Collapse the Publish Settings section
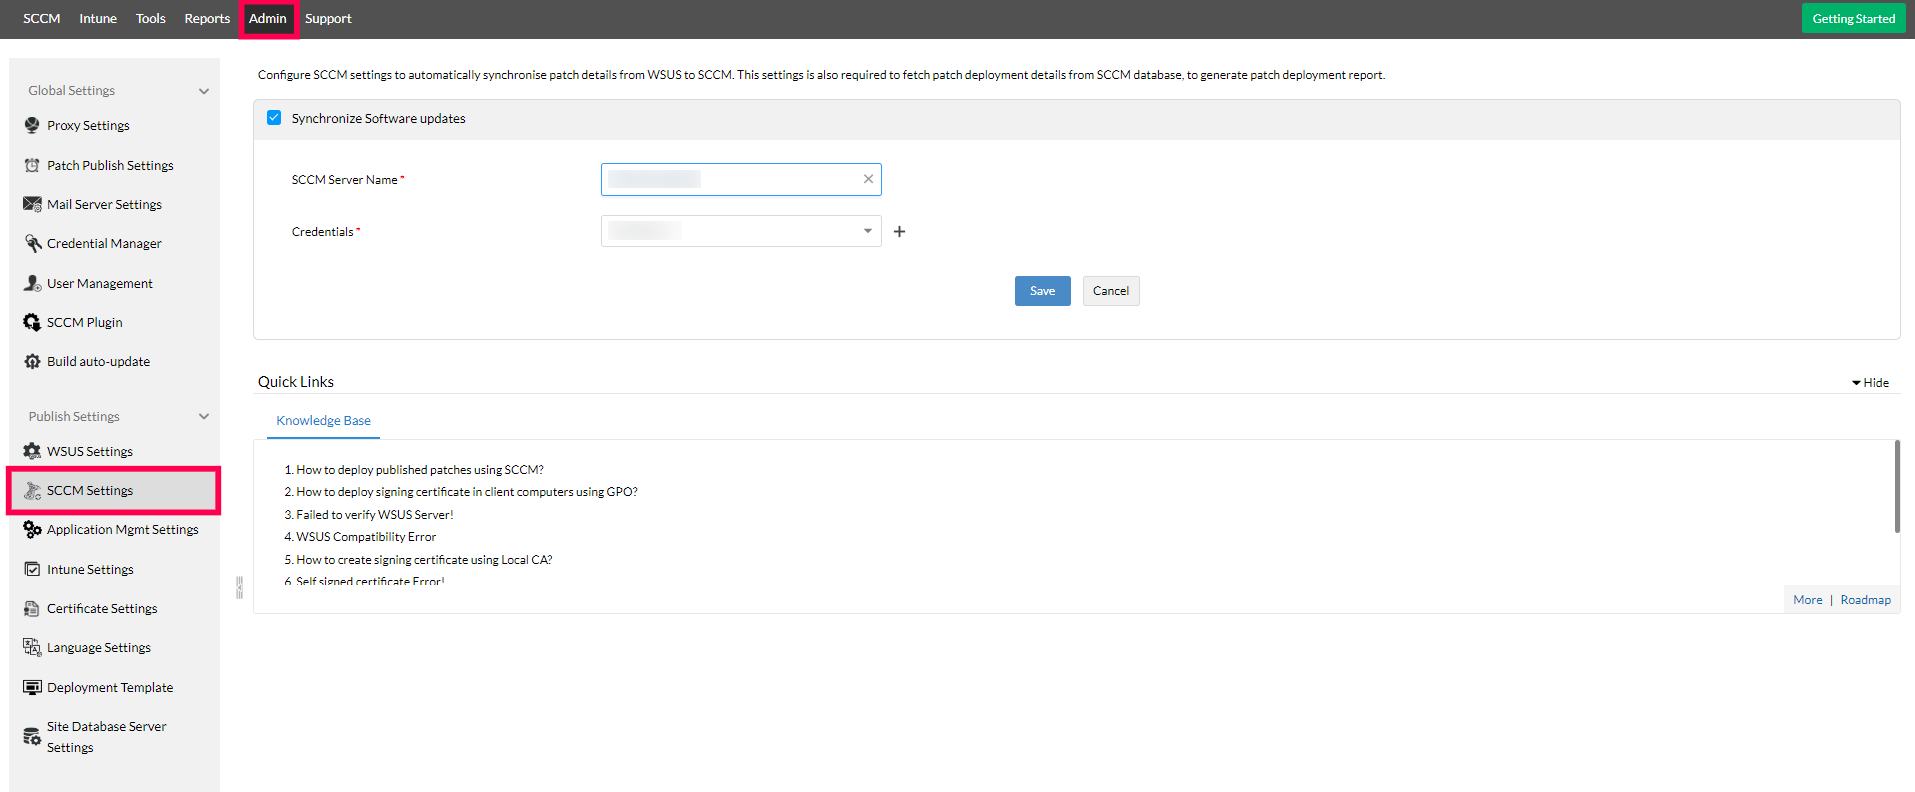 204,417
